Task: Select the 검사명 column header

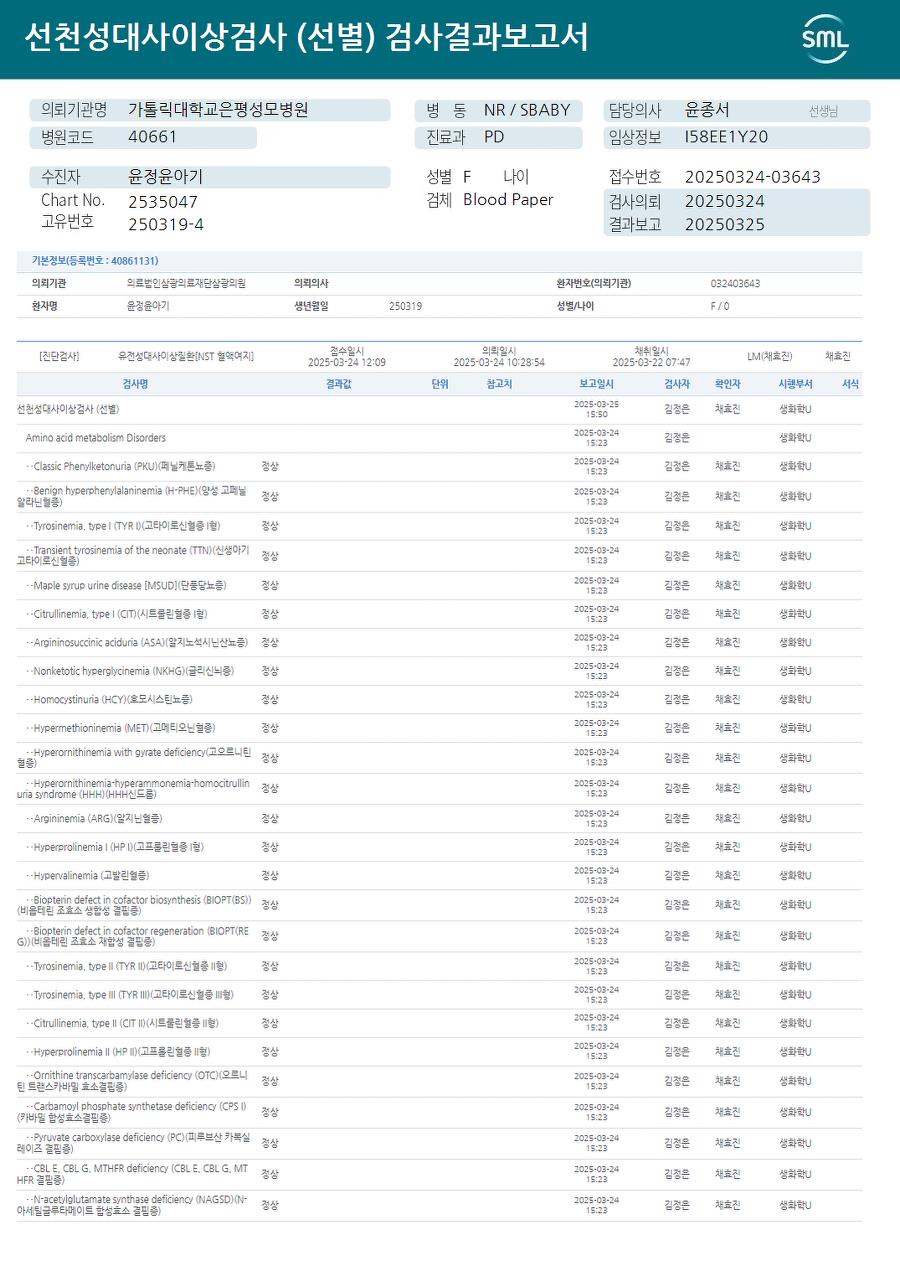Action: pos(135,384)
